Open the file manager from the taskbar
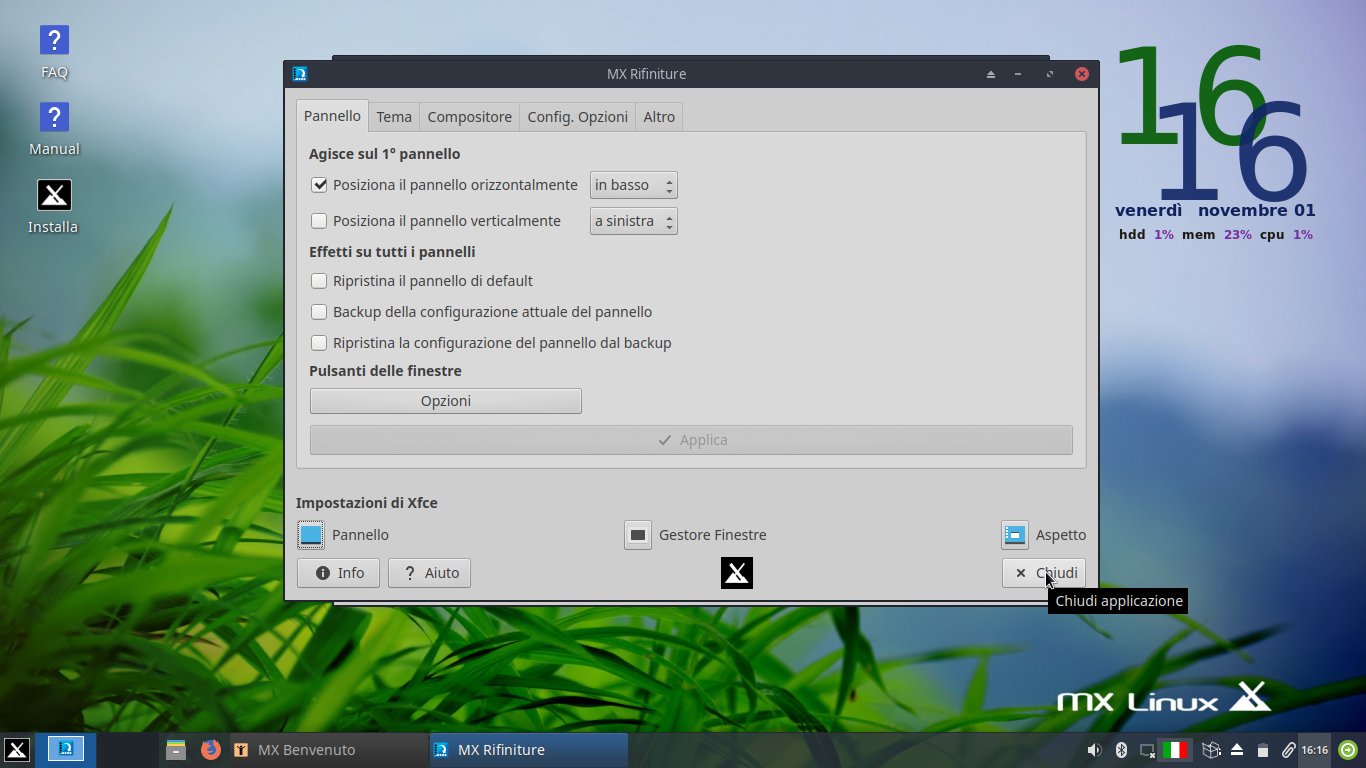 coord(177,750)
